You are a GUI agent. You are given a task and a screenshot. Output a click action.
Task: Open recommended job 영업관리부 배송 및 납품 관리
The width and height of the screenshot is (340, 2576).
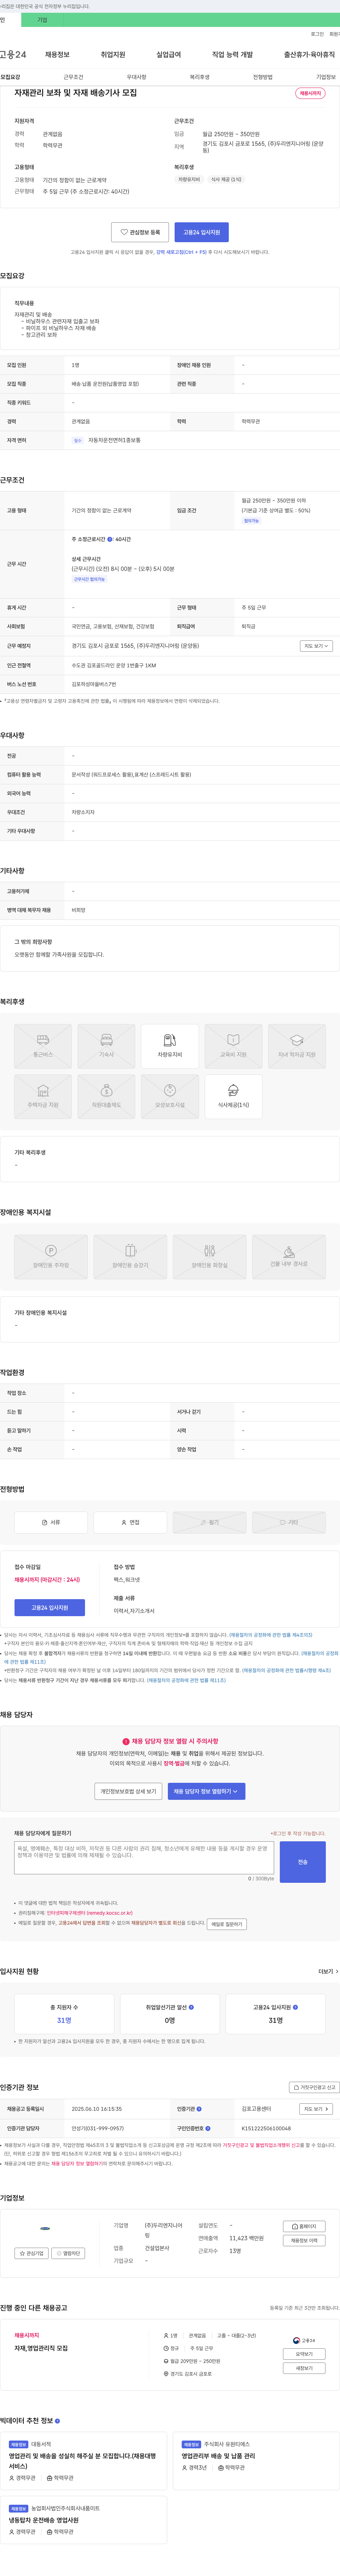pyautogui.click(x=218, y=2456)
